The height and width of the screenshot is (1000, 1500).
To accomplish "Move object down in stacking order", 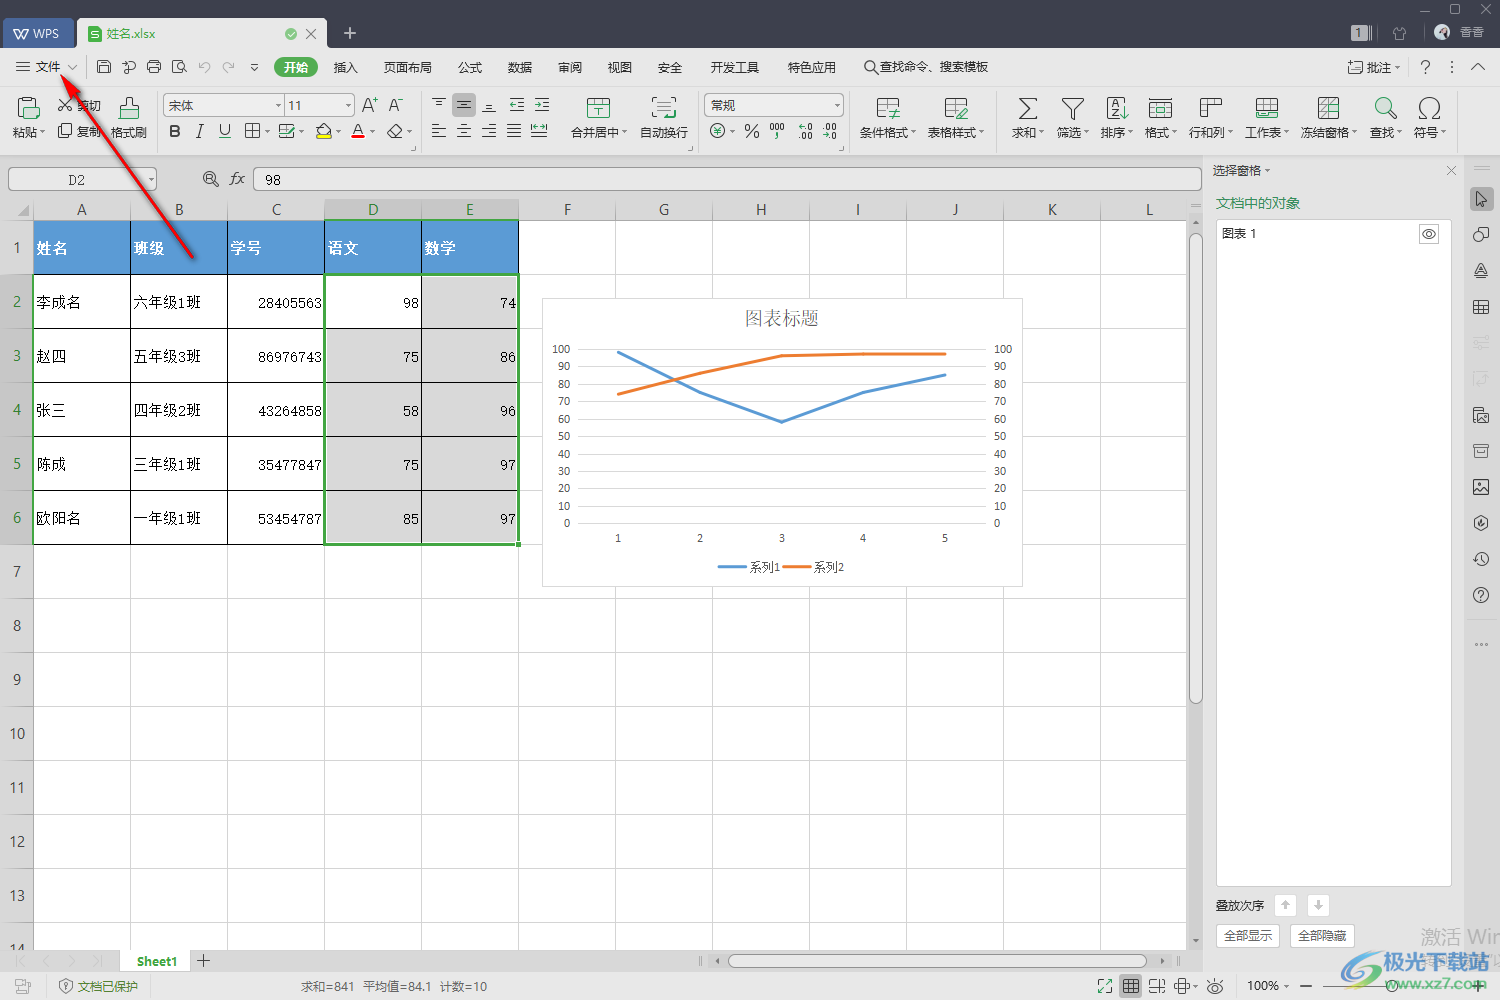I will (x=1318, y=905).
